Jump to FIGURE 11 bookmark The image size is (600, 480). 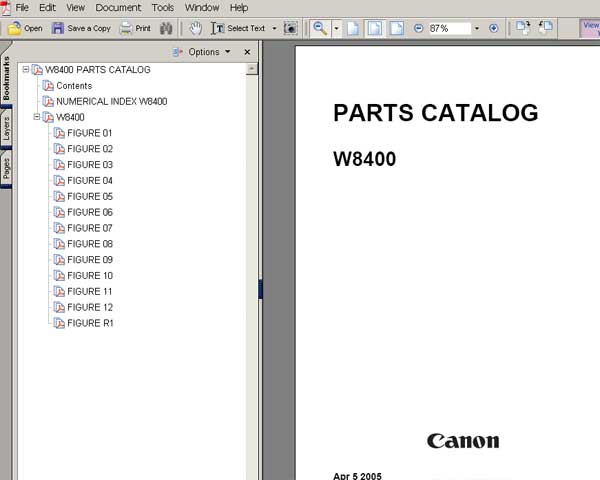(90, 291)
